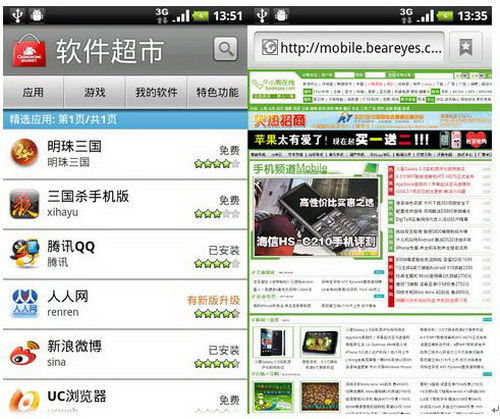500x419 pixels.
Task: Tap the signal bars beside 13:51
Action: point(181,16)
